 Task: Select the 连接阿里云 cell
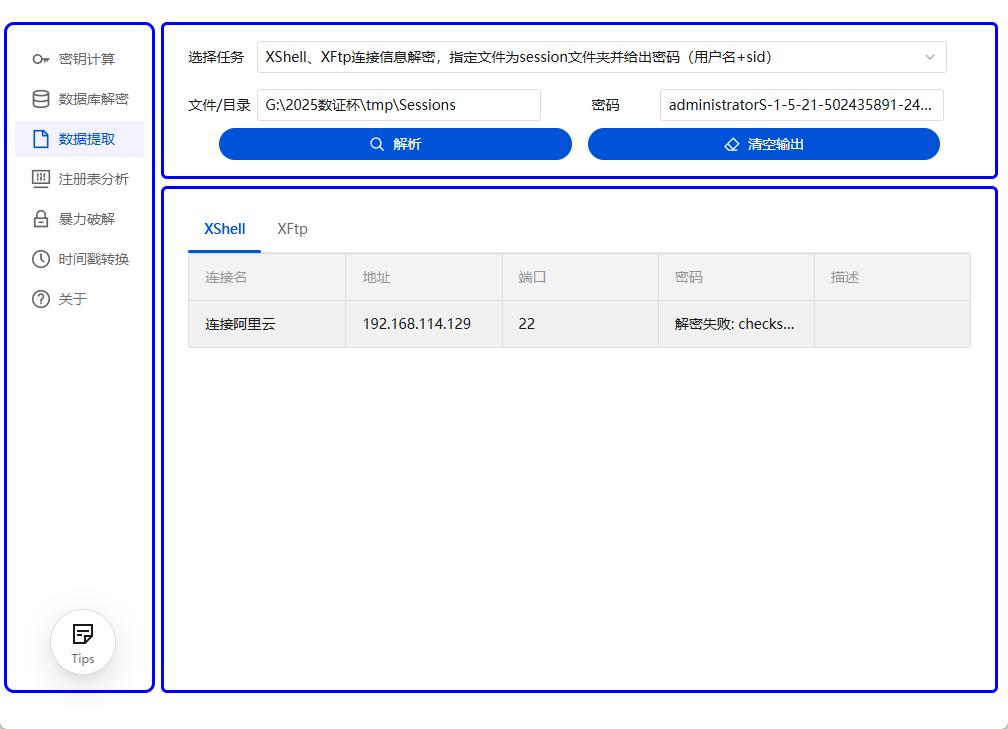click(x=267, y=324)
